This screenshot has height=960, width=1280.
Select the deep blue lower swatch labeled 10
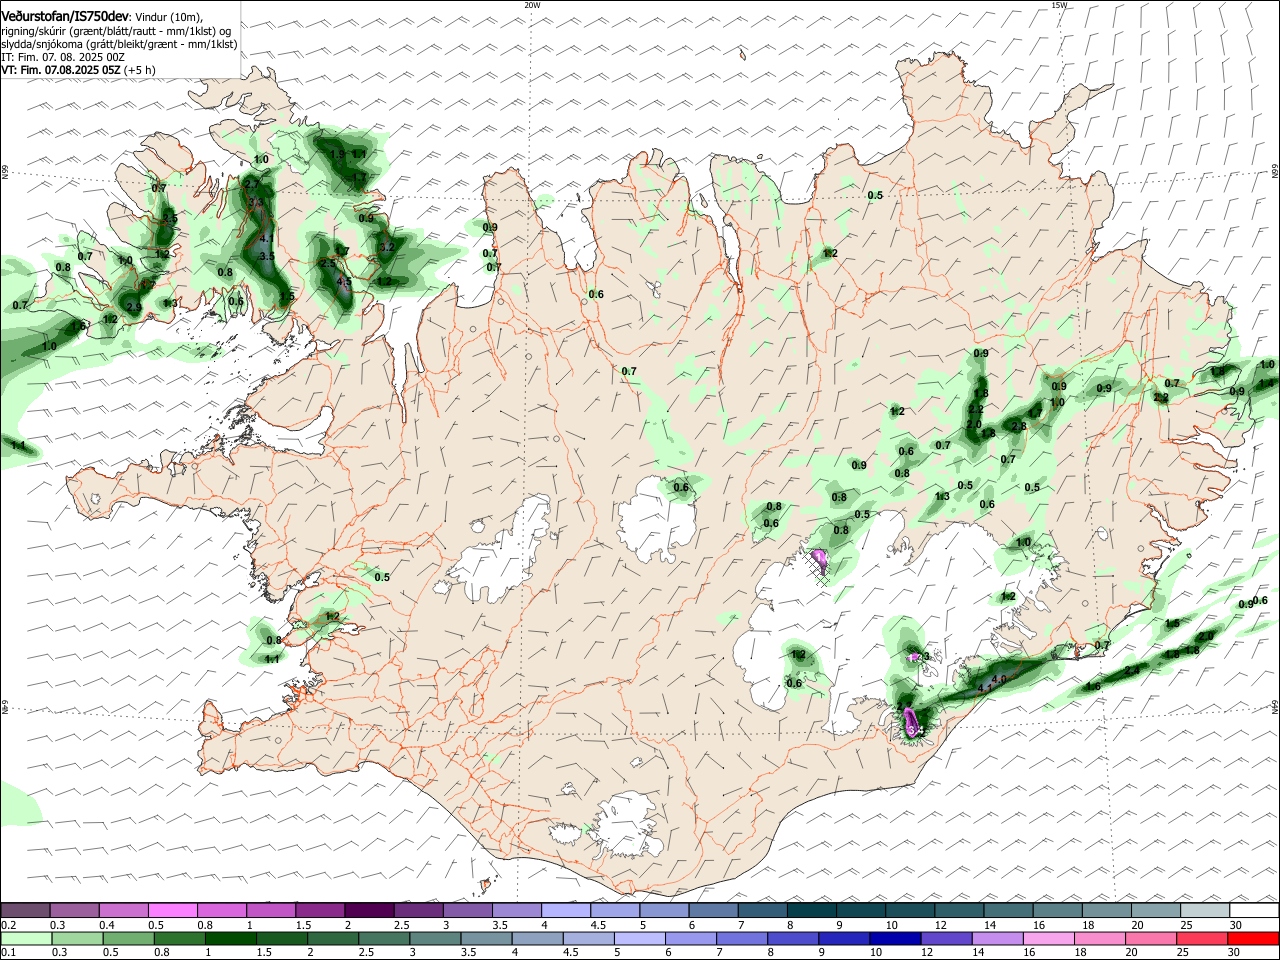point(895,938)
